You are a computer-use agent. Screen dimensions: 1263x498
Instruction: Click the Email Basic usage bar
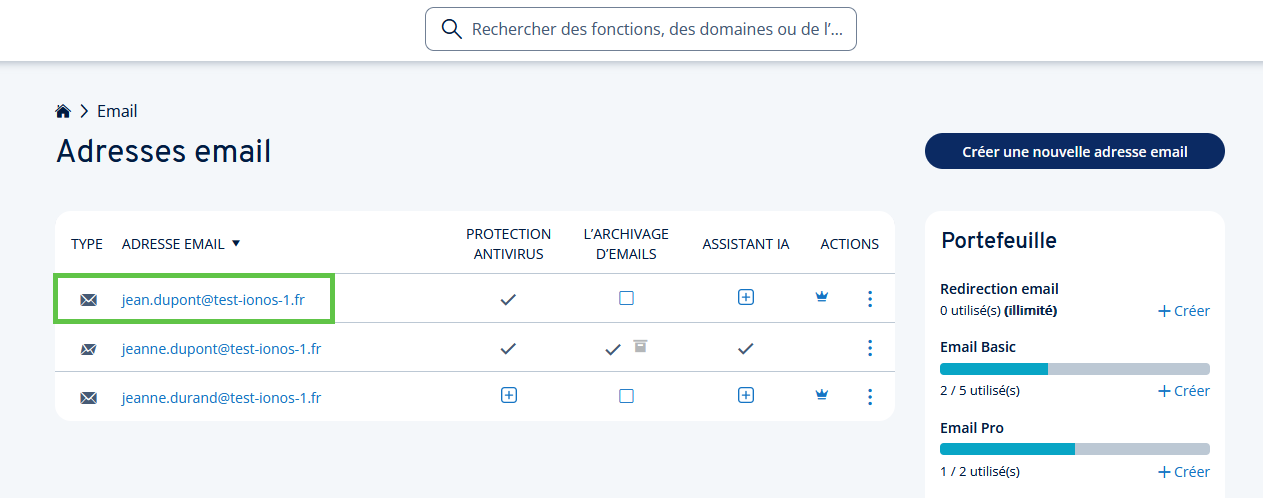coord(1075,369)
